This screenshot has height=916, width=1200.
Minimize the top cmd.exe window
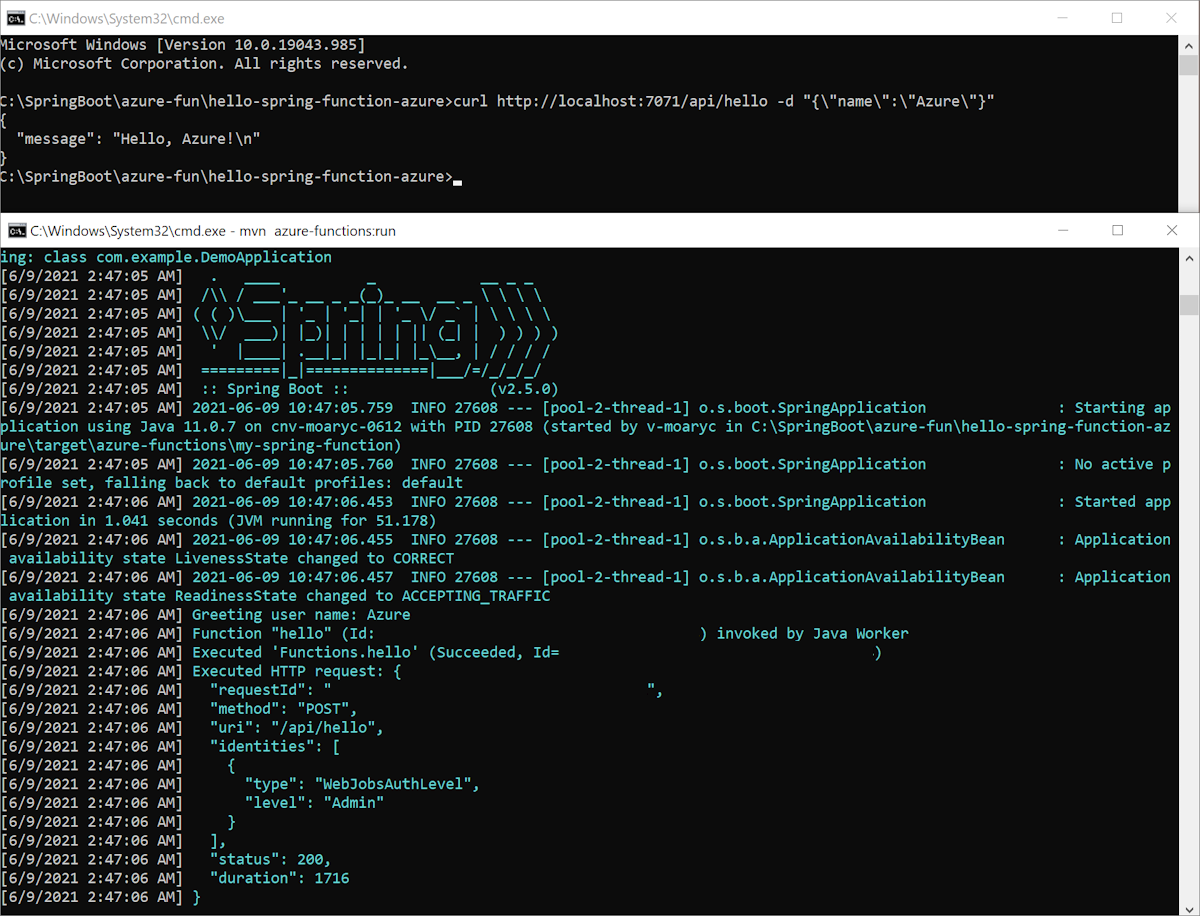tap(1063, 18)
